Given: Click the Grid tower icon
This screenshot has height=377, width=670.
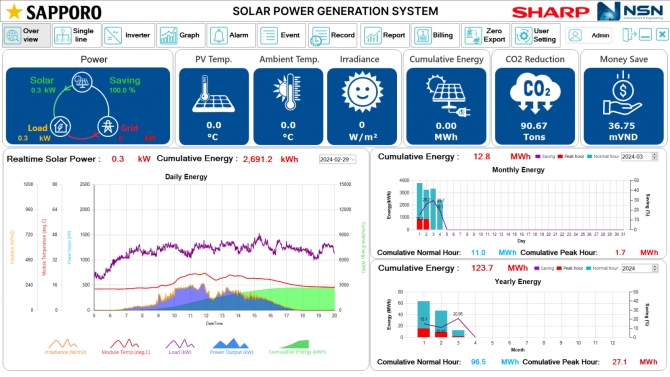Looking at the screenshot, I should click(x=108, y=127).
